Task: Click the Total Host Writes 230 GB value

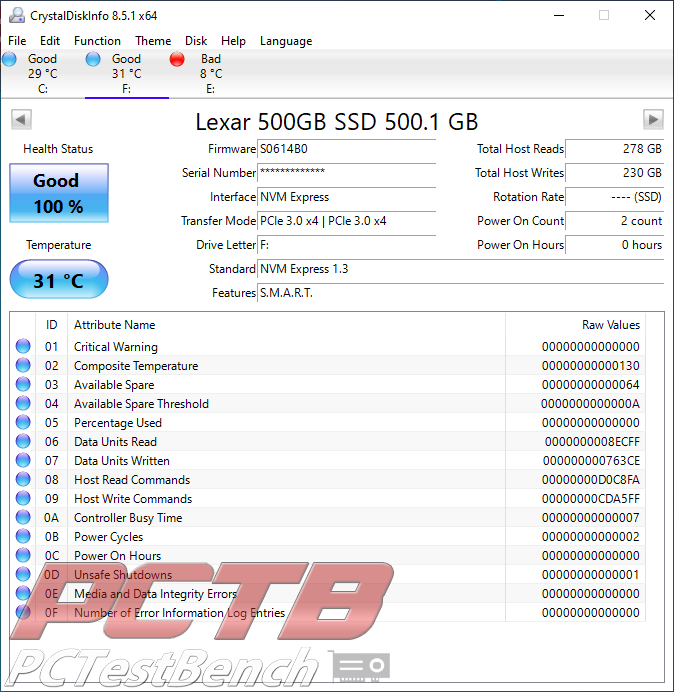Action: click(614, 173)
